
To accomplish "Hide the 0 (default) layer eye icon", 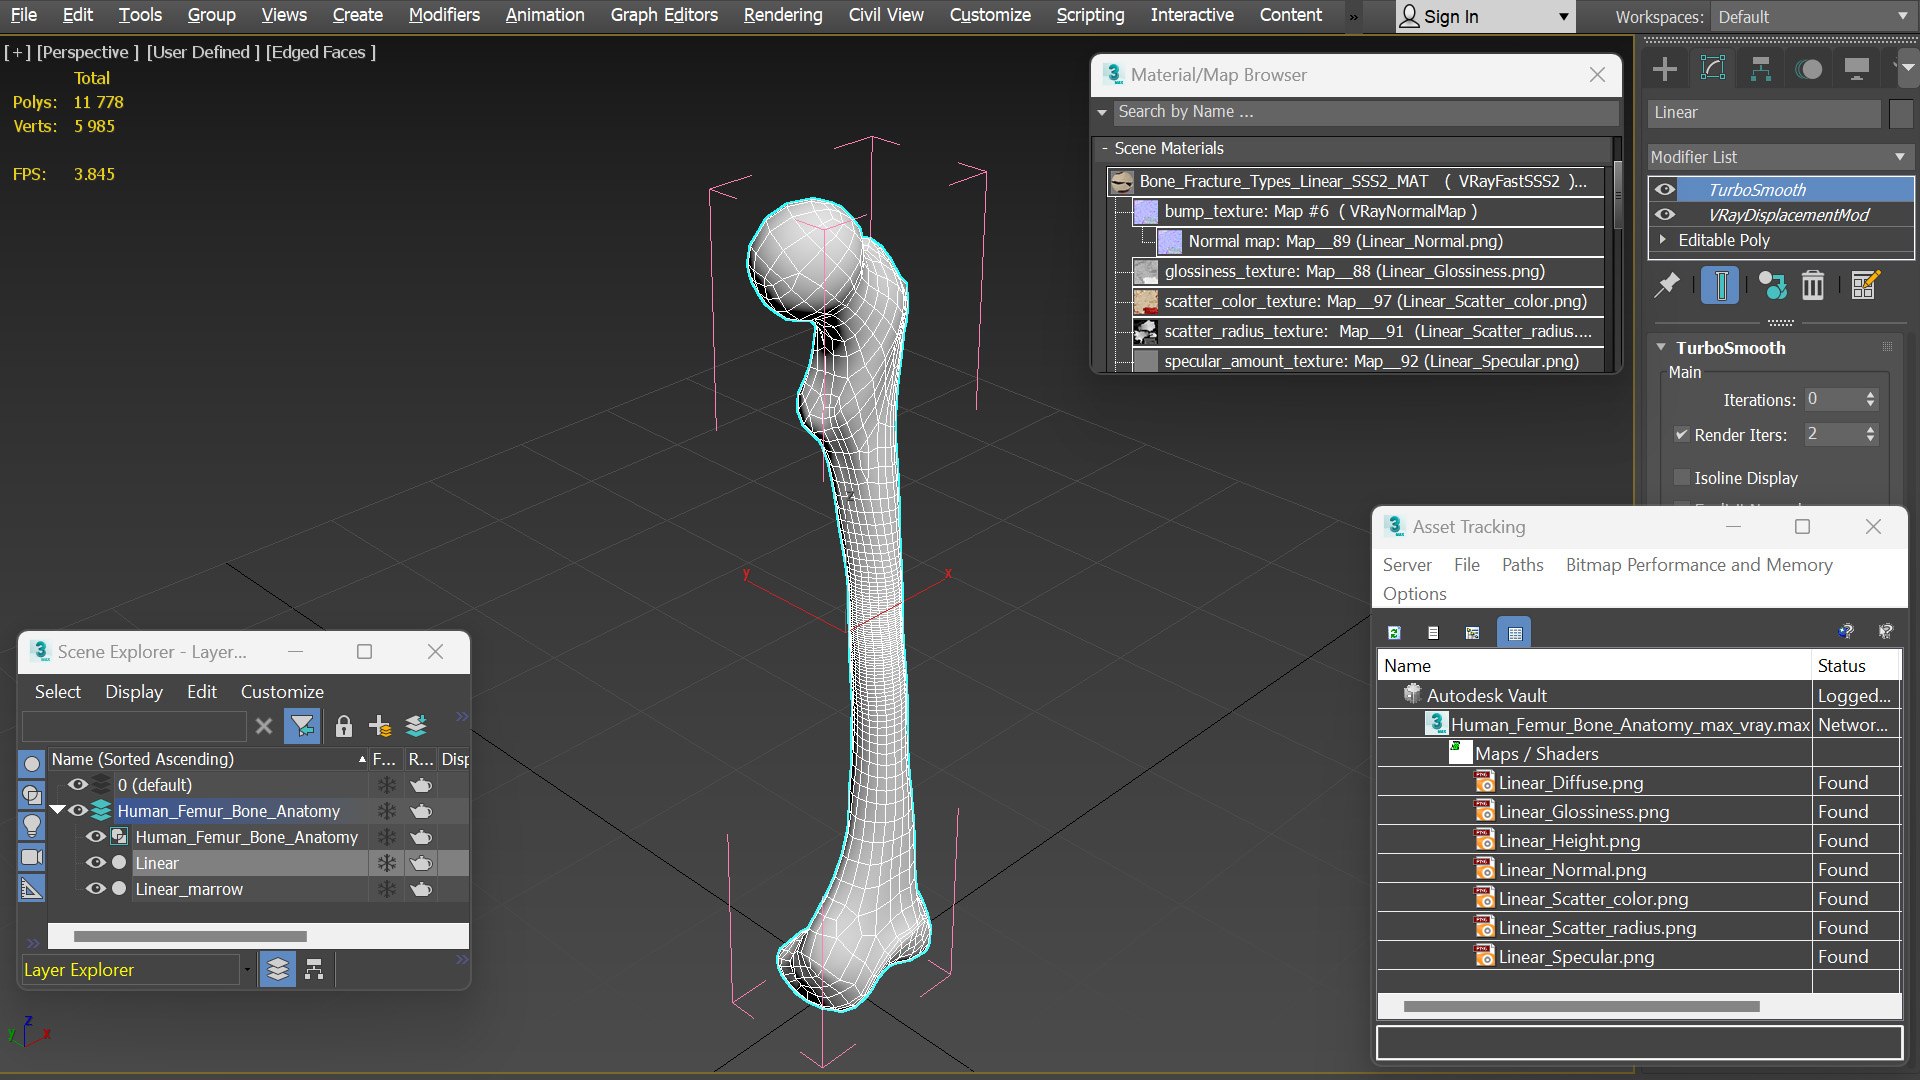I will coord(77,784).
